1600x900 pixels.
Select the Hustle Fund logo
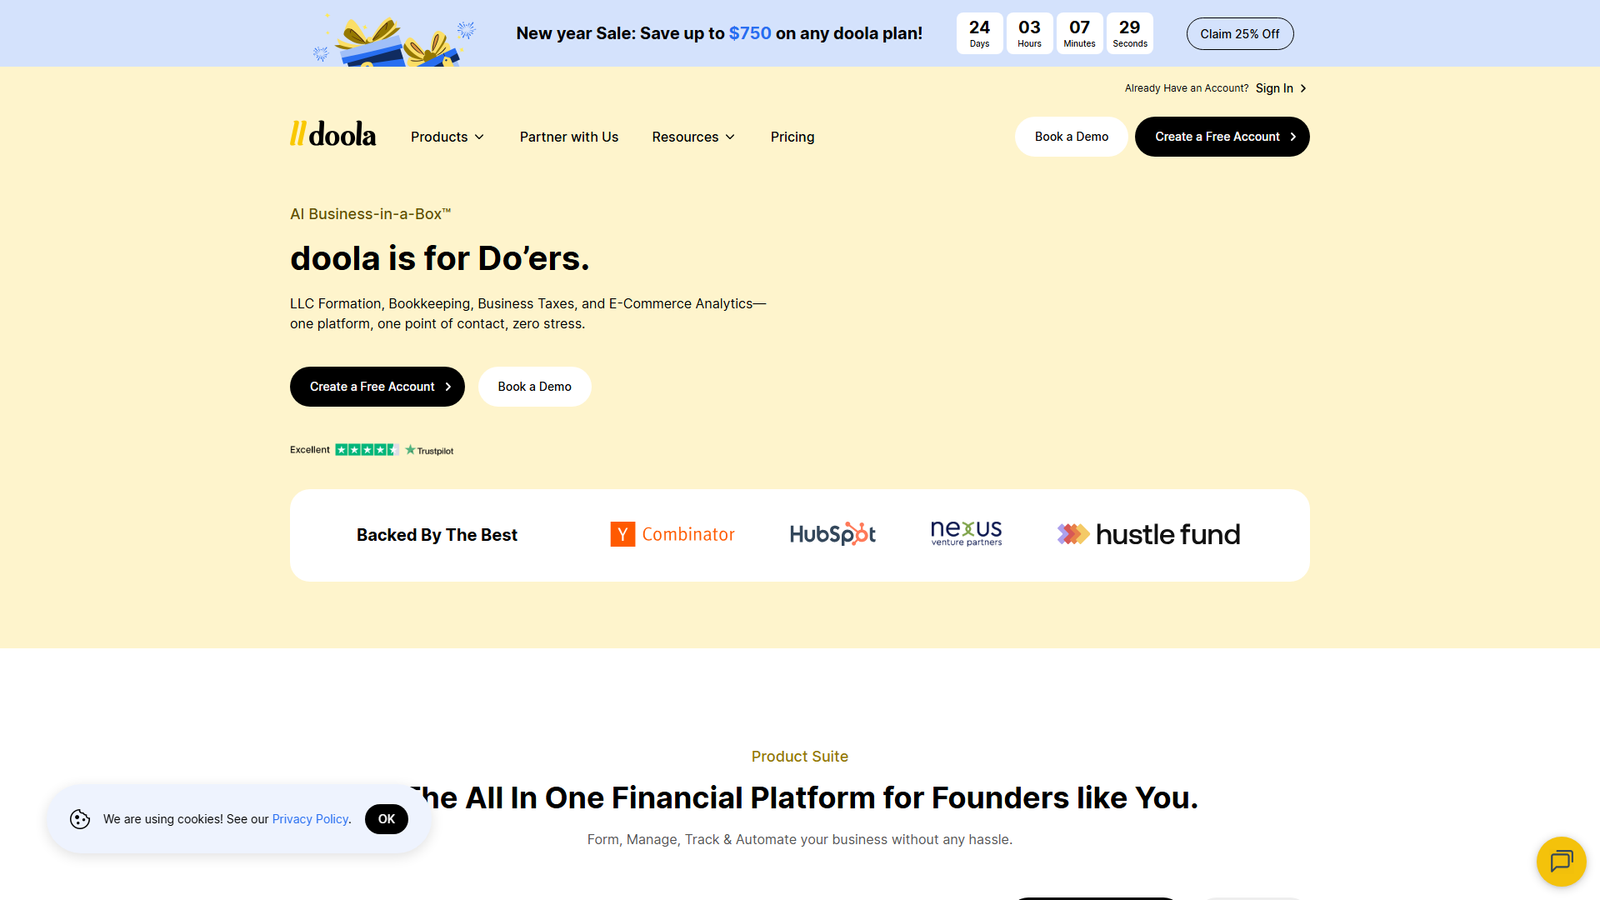click(x=1147, y=534)
